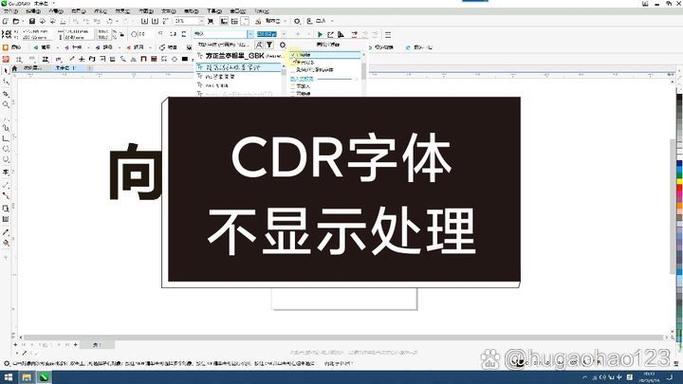
Task: Choose font 方正兰亭粗黑_GBK in the list
Action: [239, 56]
